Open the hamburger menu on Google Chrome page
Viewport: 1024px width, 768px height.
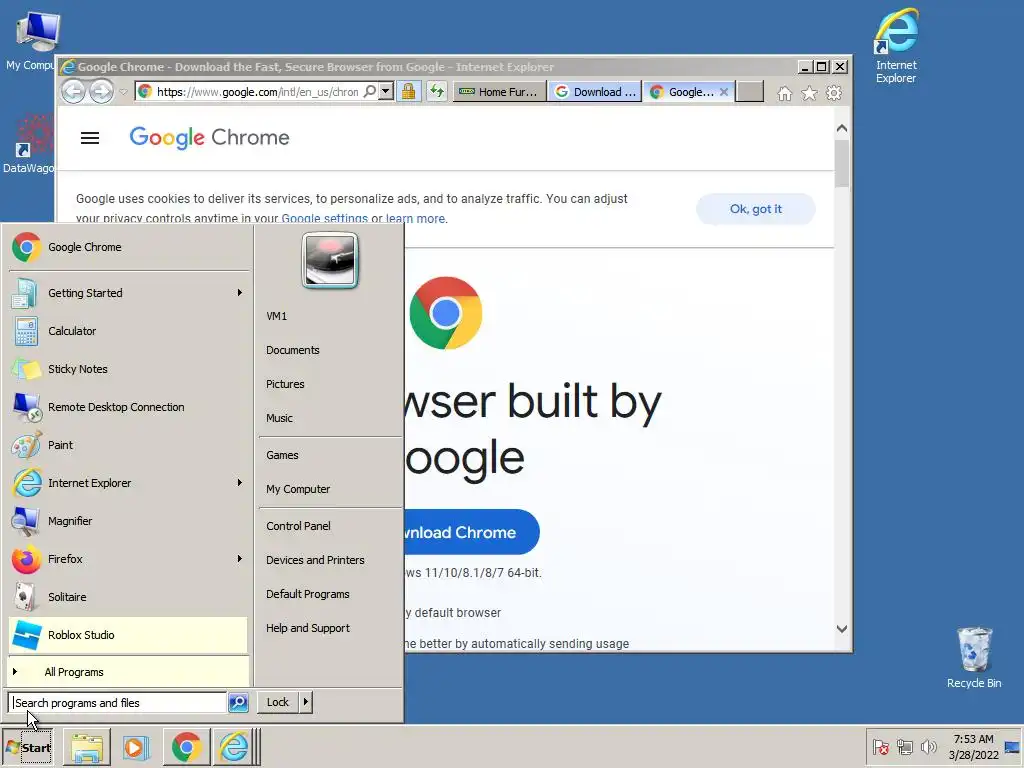pos(90,138)
